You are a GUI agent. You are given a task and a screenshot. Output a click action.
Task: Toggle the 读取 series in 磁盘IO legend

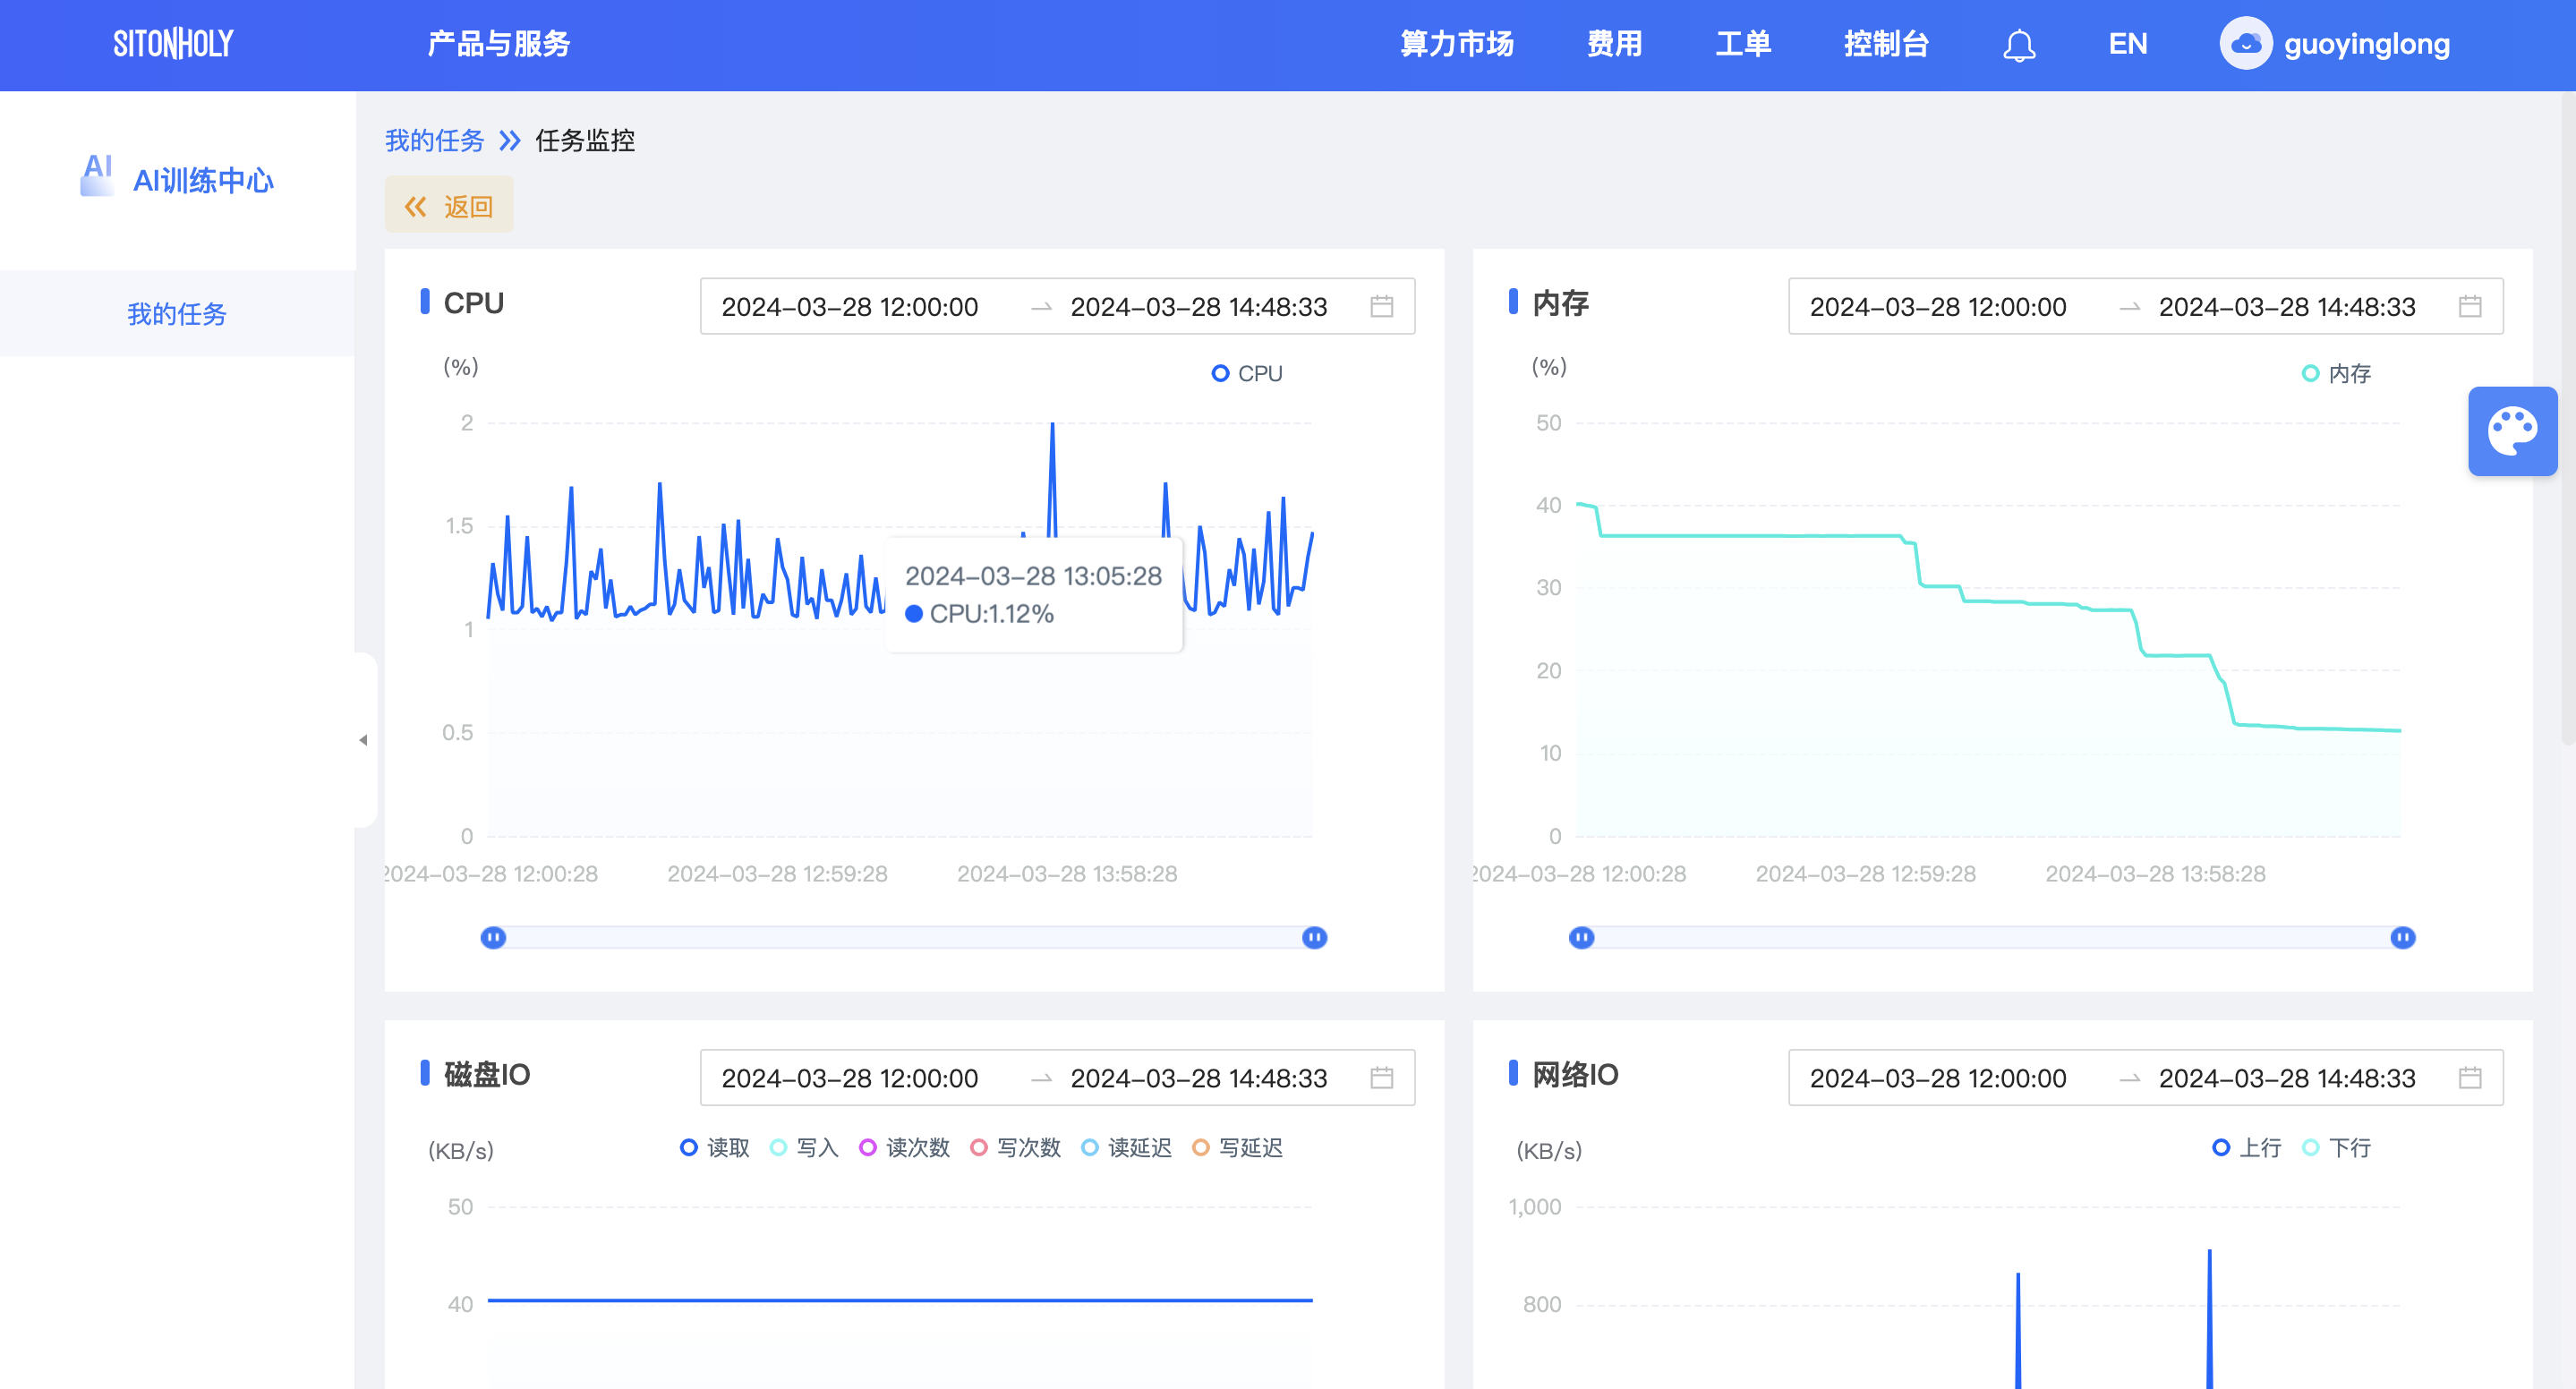pyautogui.click(x=714, y=1147)
